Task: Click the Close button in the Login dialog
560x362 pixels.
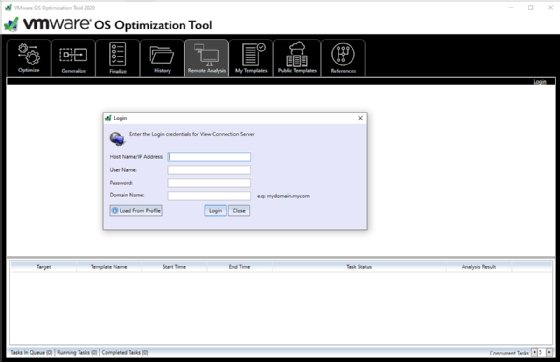Action: point(239,211)
